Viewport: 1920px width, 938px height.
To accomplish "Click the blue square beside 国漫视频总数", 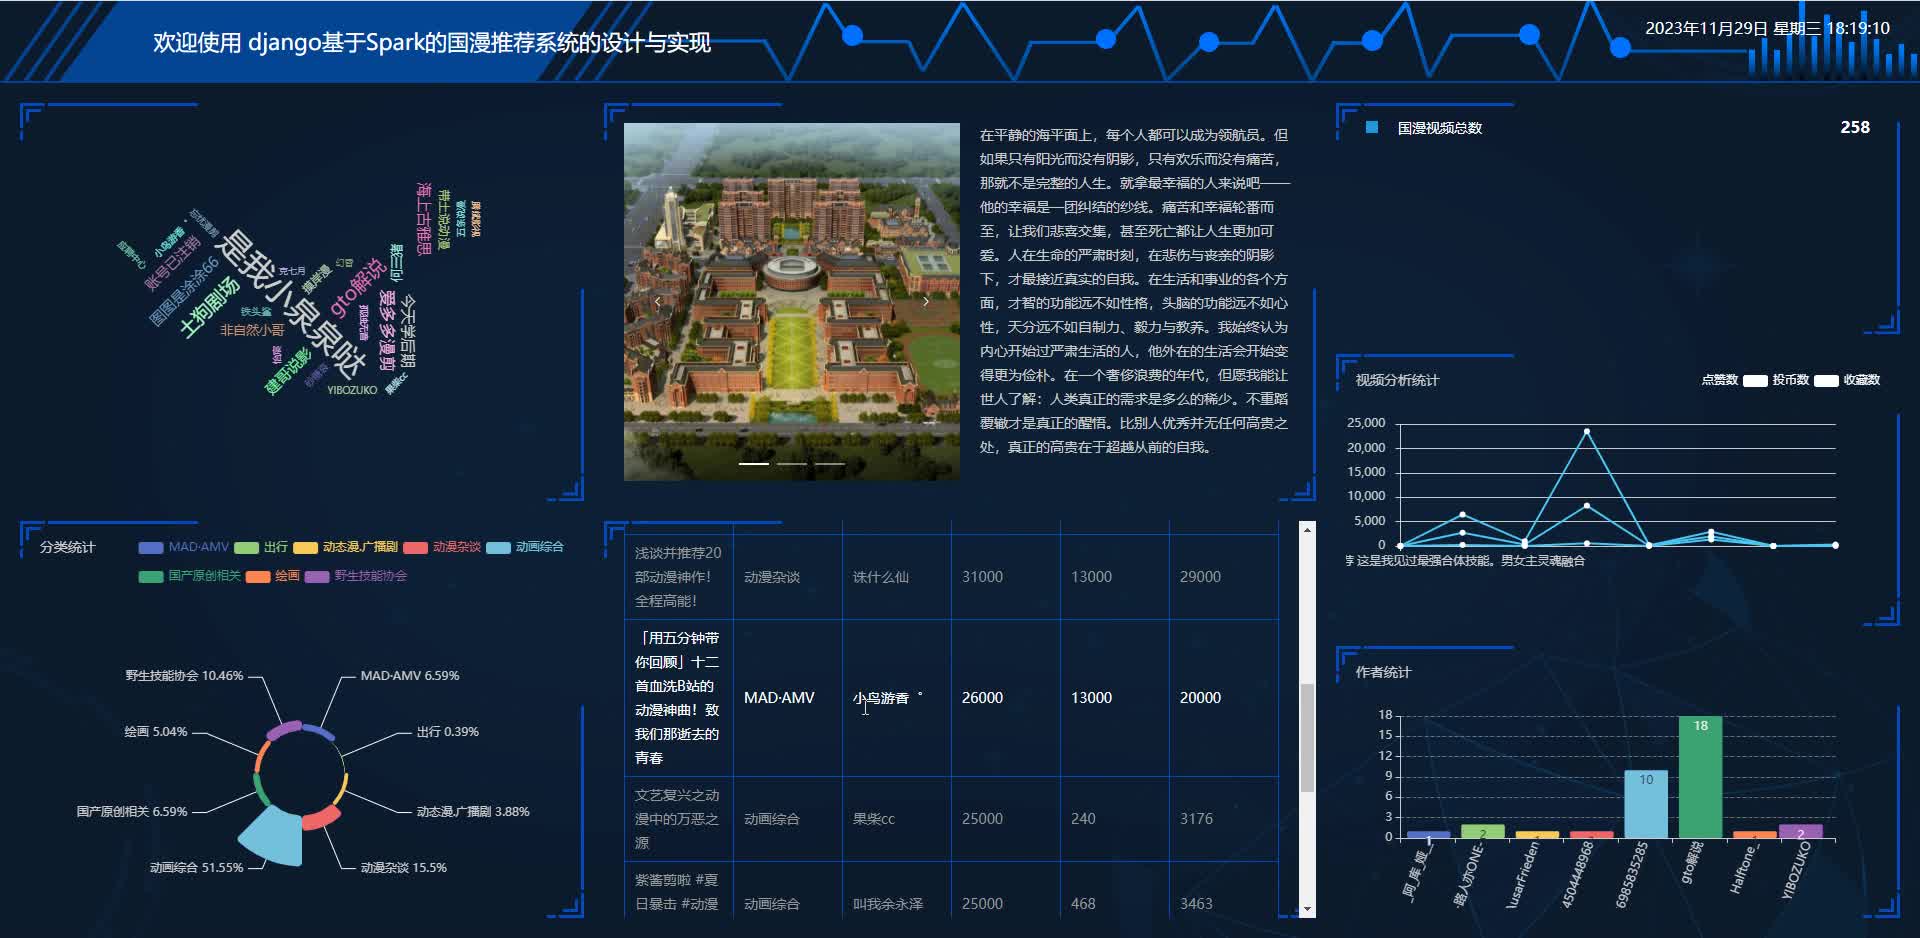I will [1372, 127].
